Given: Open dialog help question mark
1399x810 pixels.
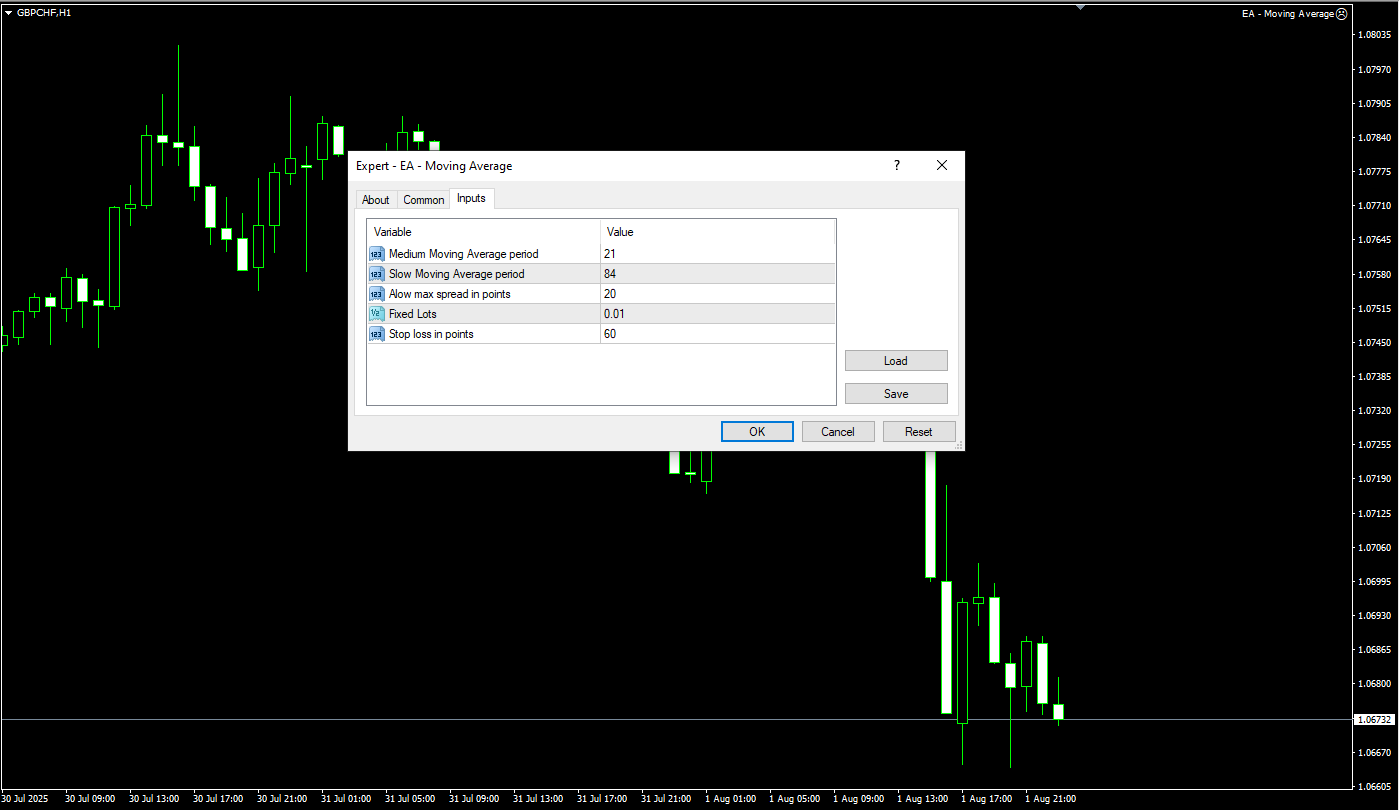Looking at the screenshot, I should click(x=896, y=166).
